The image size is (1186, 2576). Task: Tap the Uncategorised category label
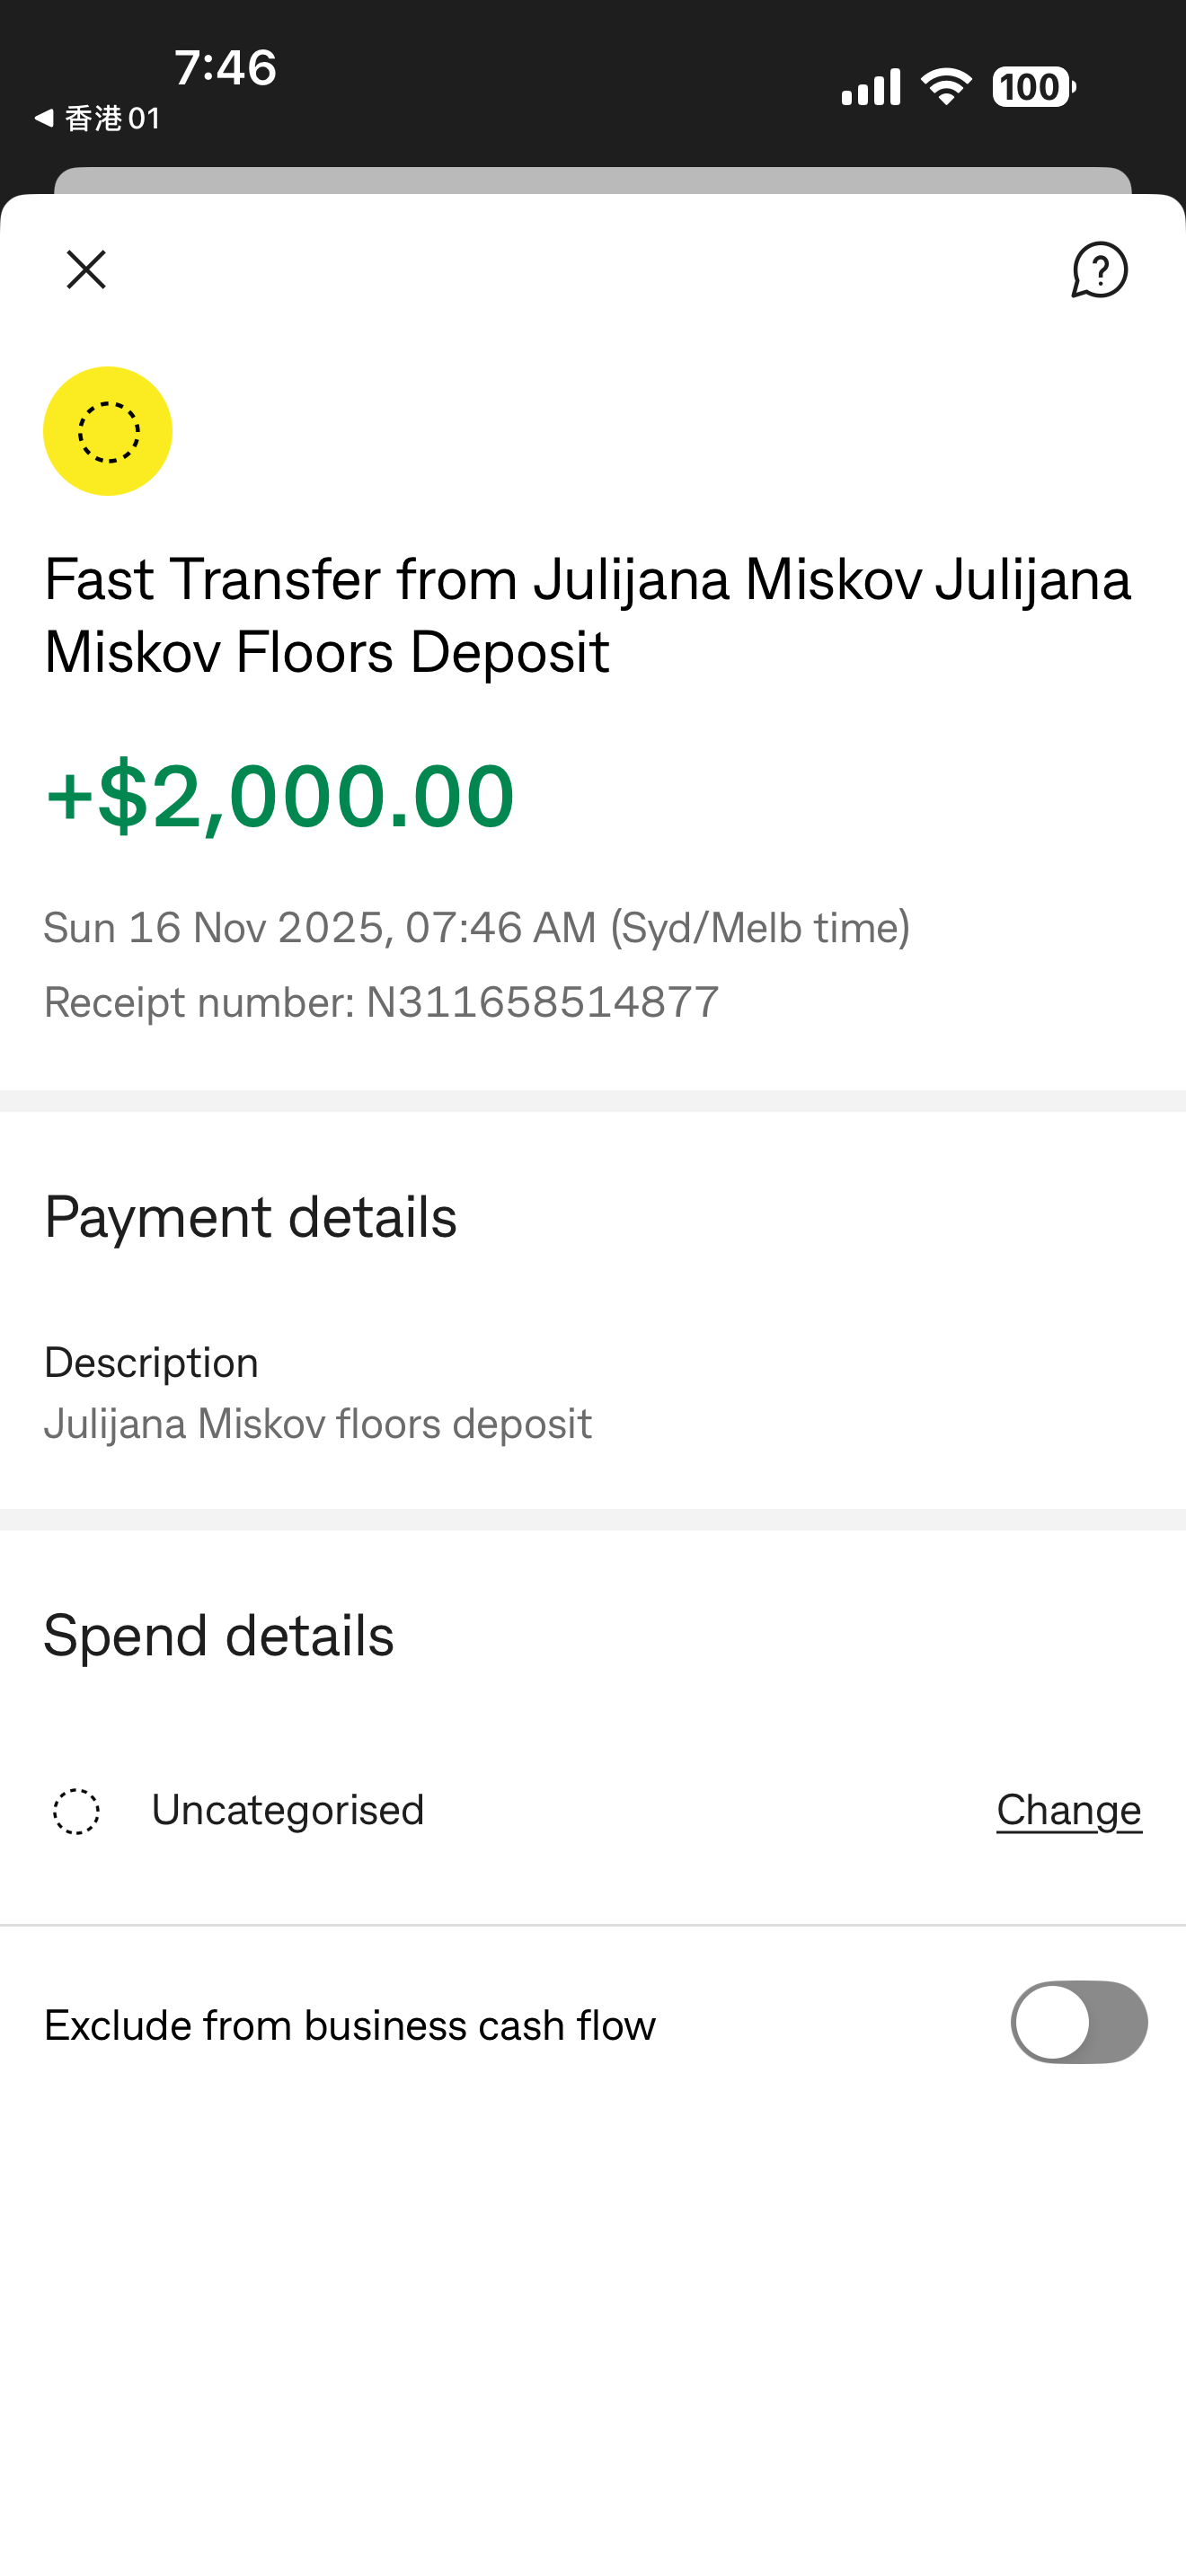(x=288, y=1810)
